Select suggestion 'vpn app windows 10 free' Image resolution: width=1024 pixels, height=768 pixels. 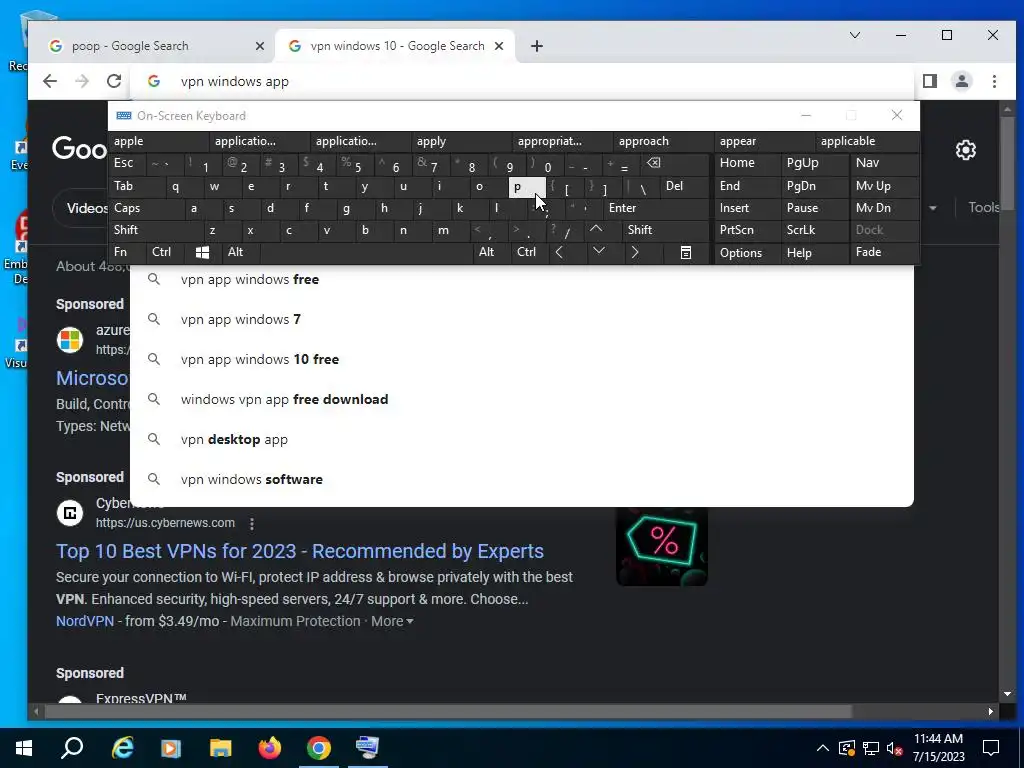[x=521, y=359]
